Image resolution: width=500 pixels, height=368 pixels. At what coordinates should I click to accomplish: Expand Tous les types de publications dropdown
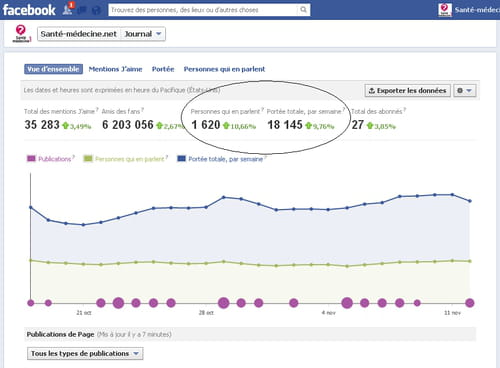click(x=85, y=353)
